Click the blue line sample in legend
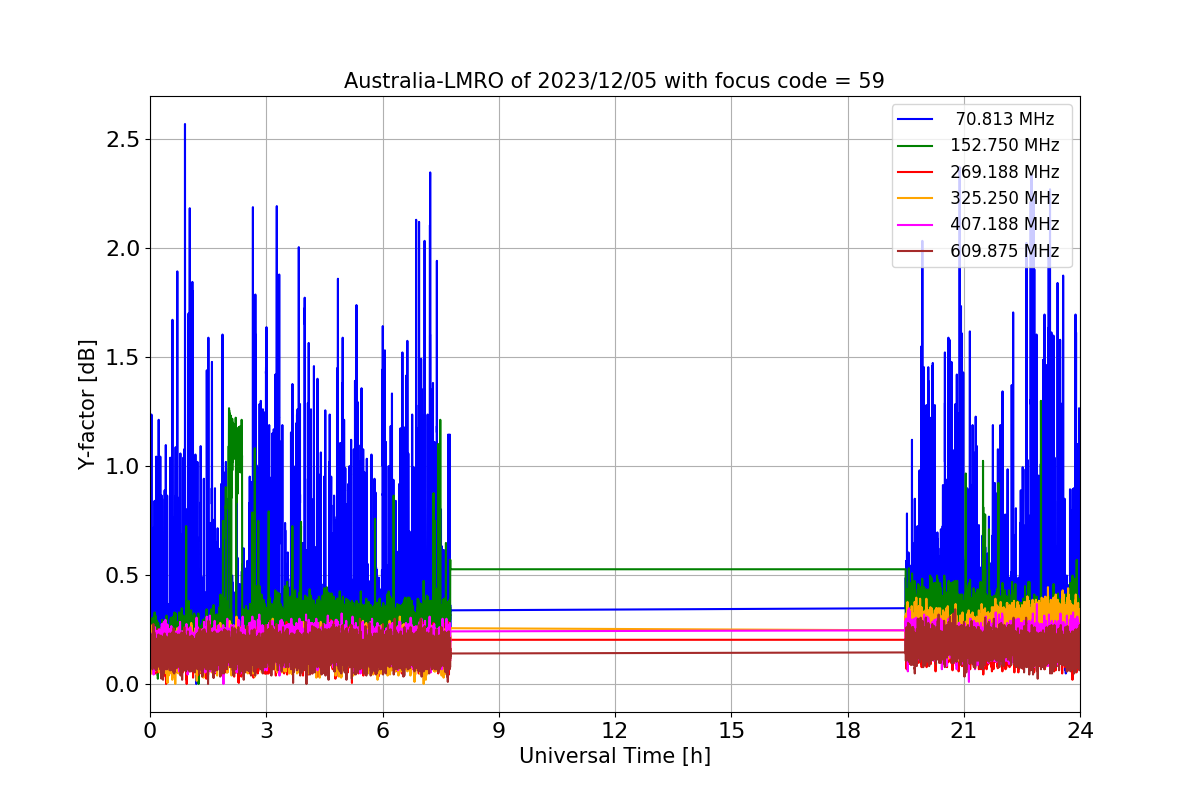Screen dimensions: 1200x800 [916, 119]
